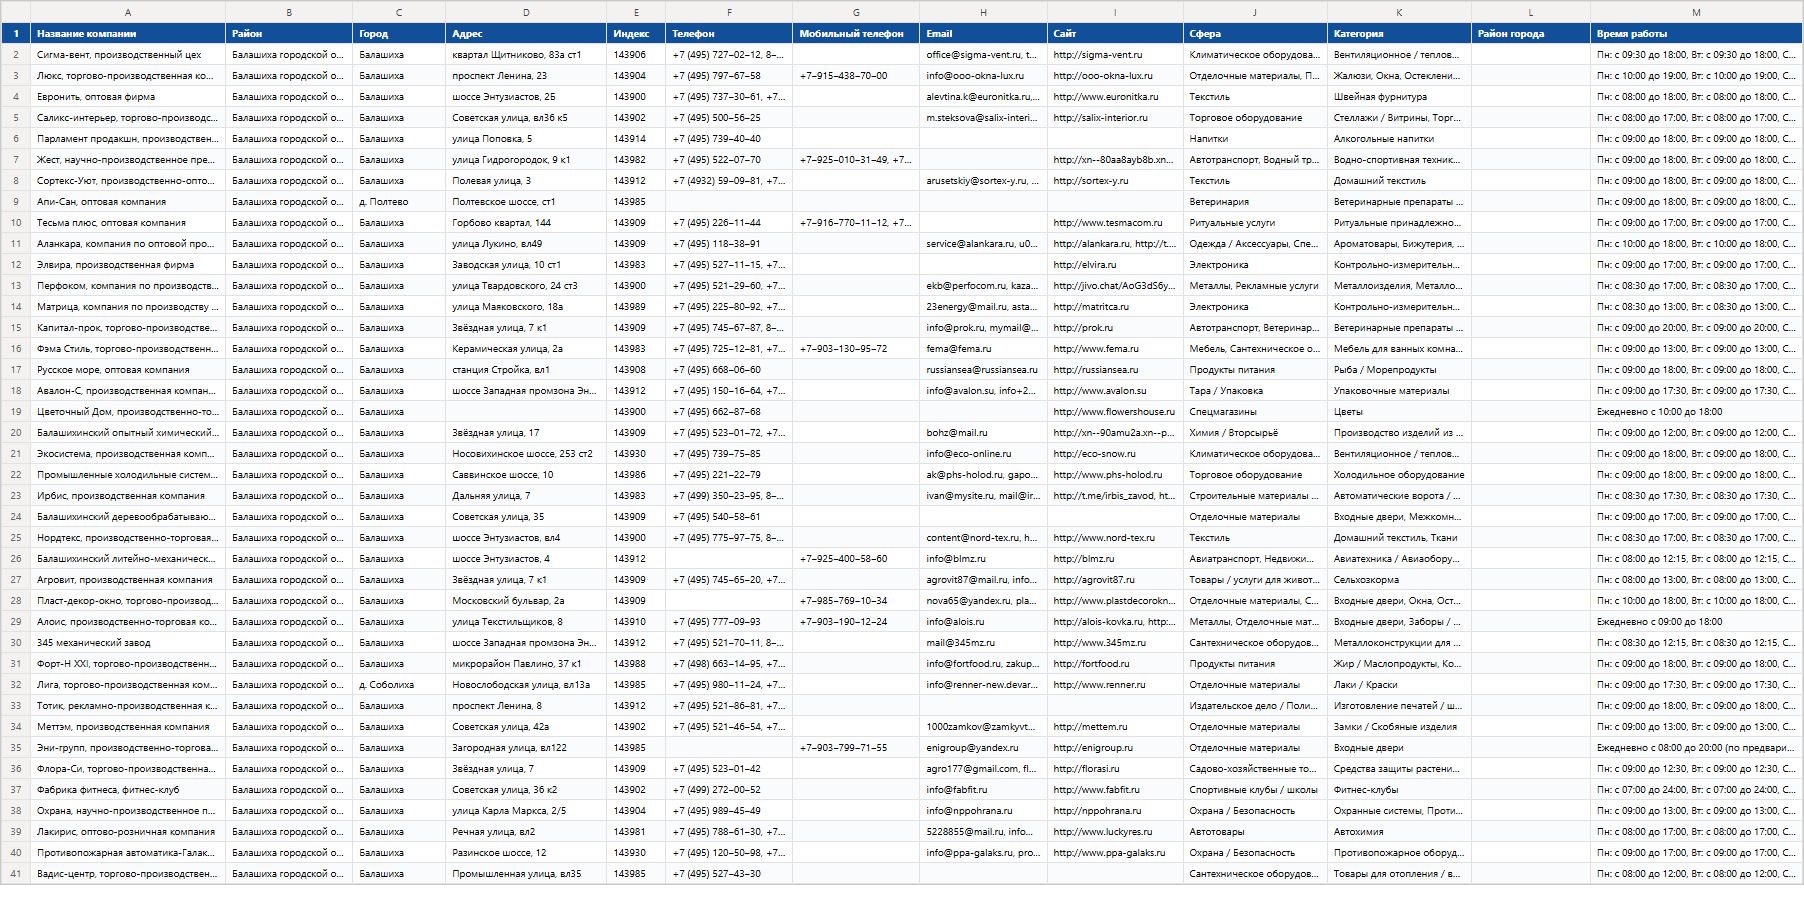Click the "Рыба / Морепродукты" category cell
Screen dimensions: 1804x902
[1399, 370]
